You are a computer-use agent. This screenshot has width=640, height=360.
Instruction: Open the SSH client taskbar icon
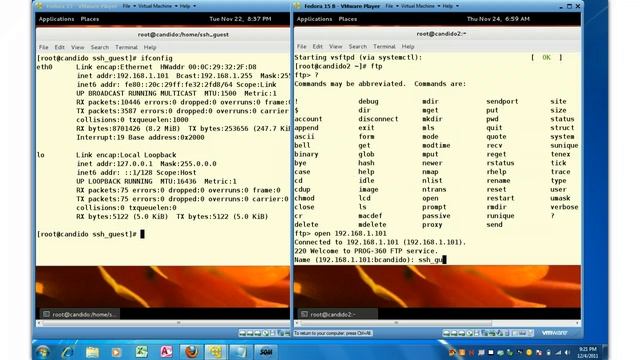point(266,352)
